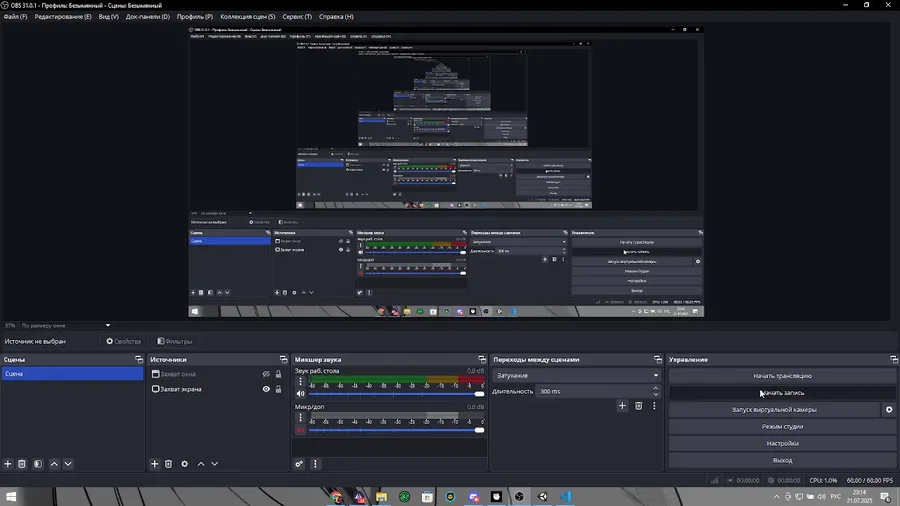Open preview scaling dropdown По размеру окна
Screen dimensions: 900x506
pos(65,325)
